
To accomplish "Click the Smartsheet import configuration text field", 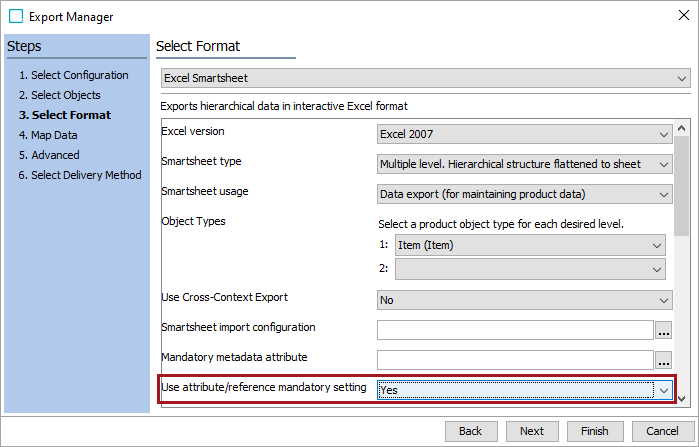I will pyautogui.click(x=515, y=330).
